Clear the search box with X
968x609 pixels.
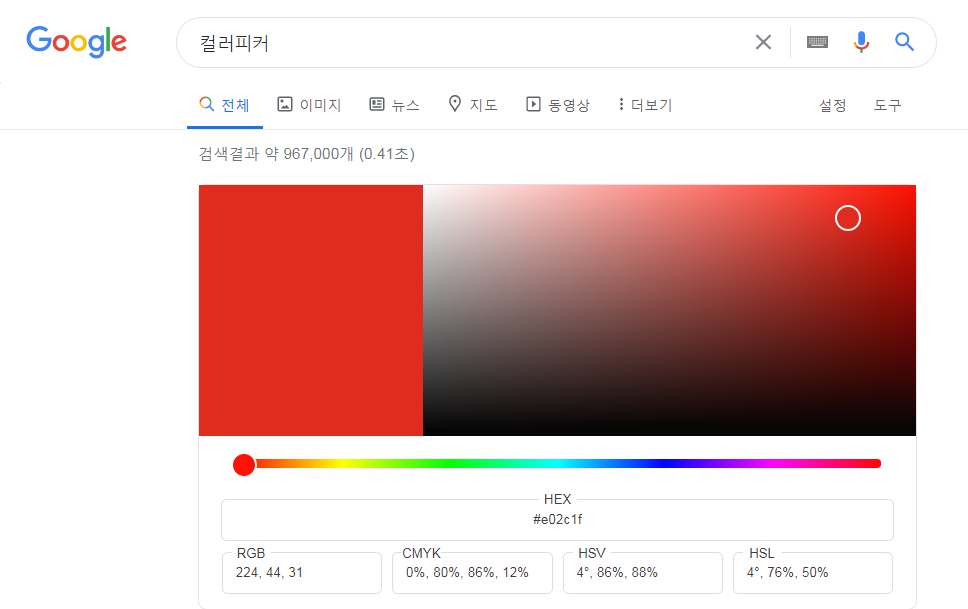(x=764, y=42)
